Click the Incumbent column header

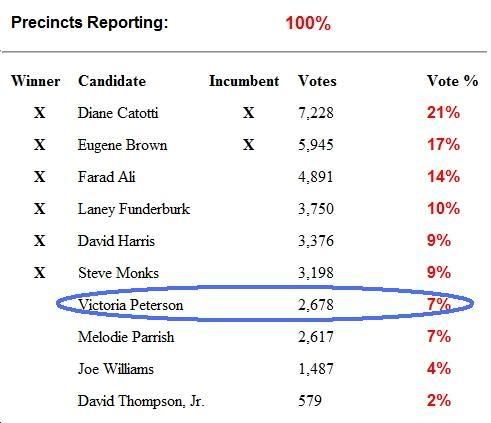coord(244,81)
